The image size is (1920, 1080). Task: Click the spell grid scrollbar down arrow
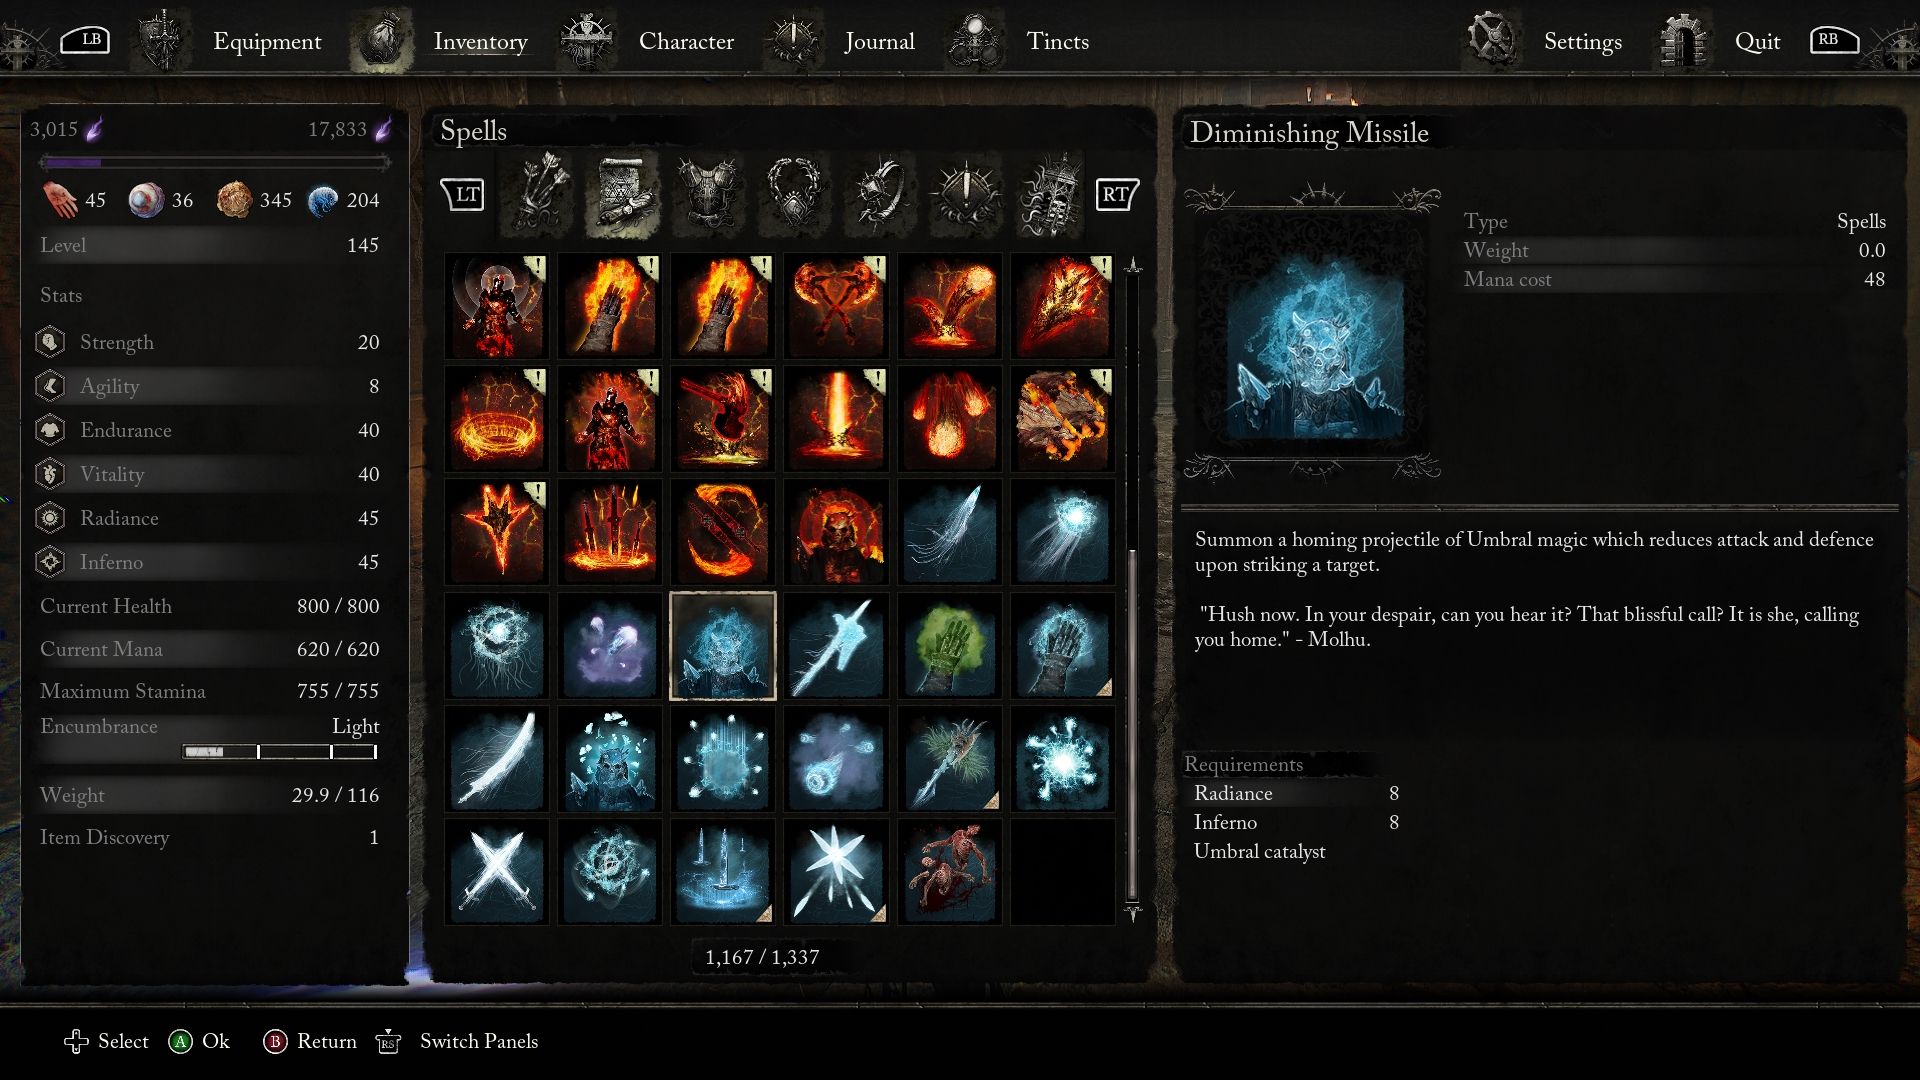tap(1133, 912)
